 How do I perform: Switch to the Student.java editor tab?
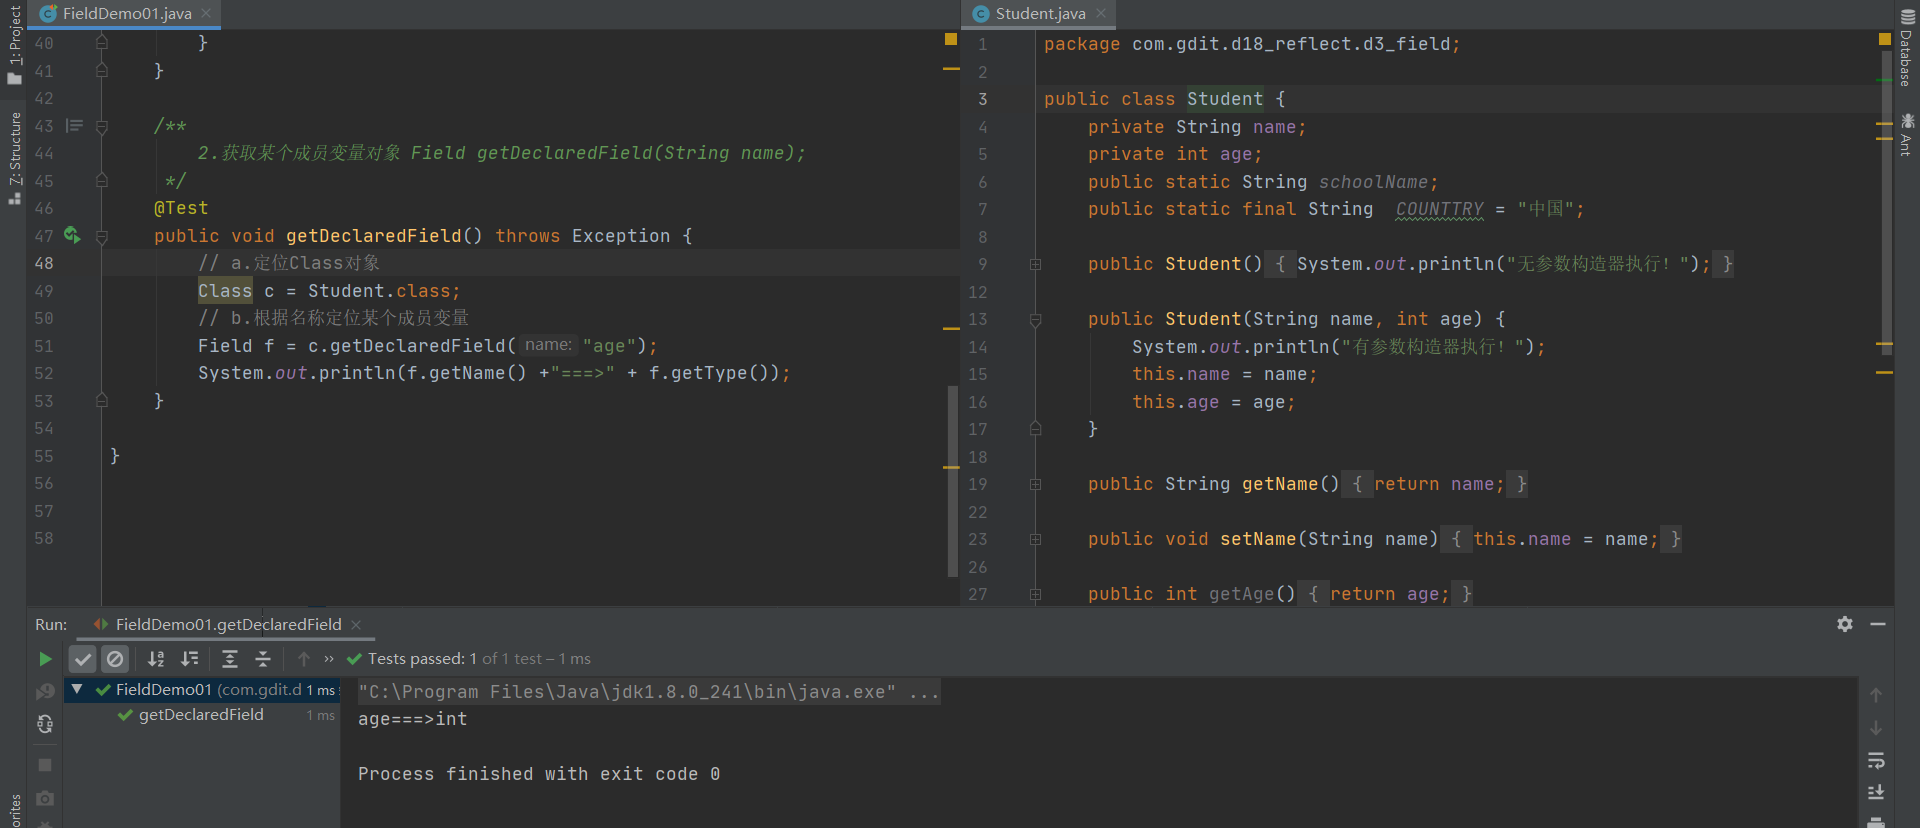1040,14
